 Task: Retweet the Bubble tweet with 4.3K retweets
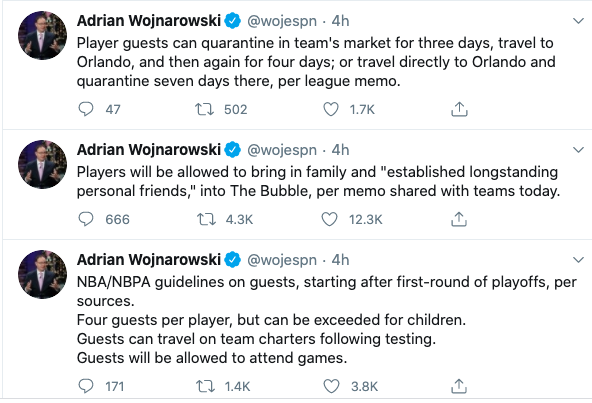point(206,219)
